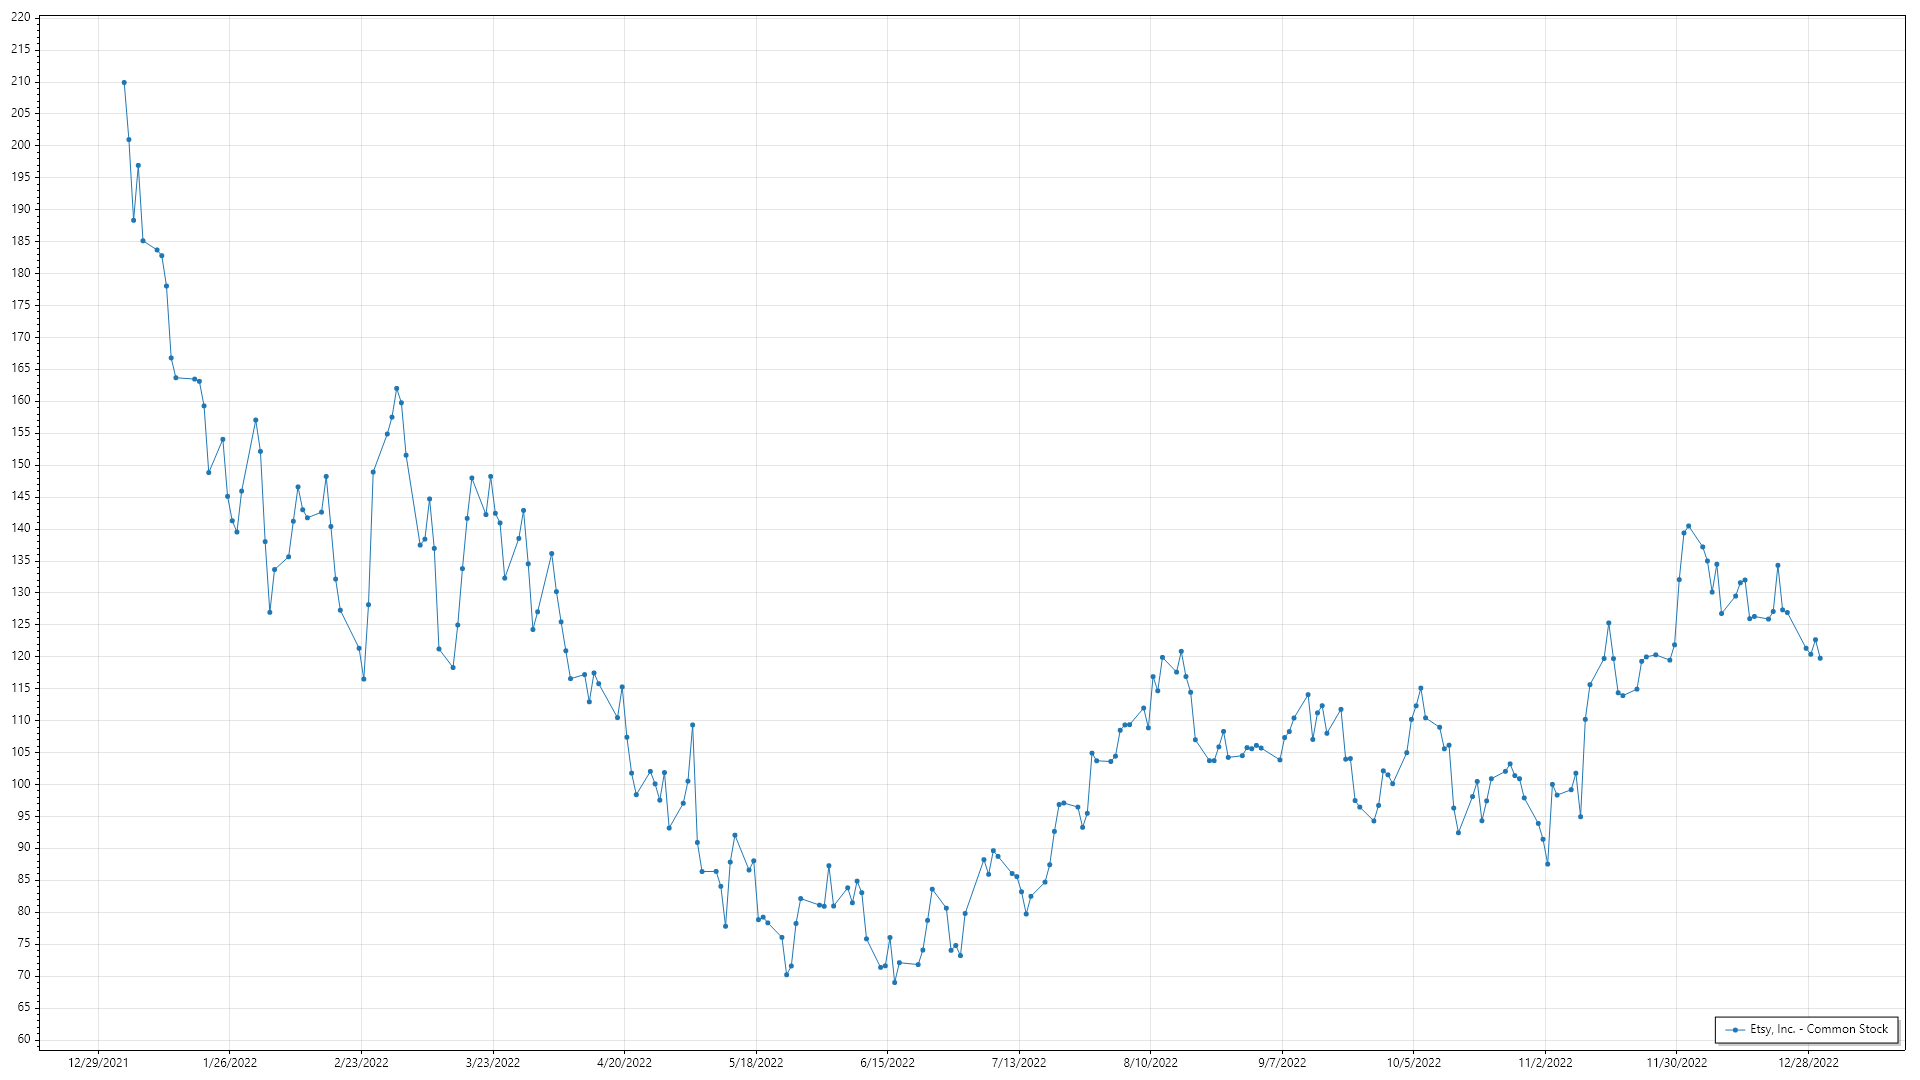The image size is (1920, 1080).
Task: Click the 12/28/2022 date label
Action: coord(1808,1062)
